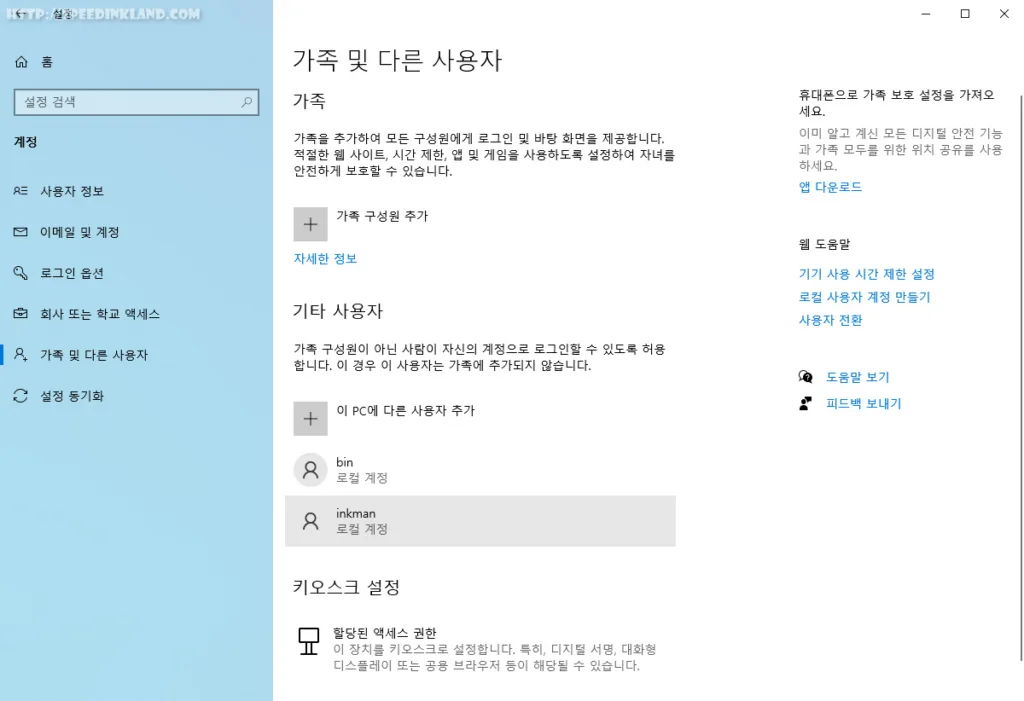
Task: Click the 설정 검색 search field
Action: [x=136, y=102]
